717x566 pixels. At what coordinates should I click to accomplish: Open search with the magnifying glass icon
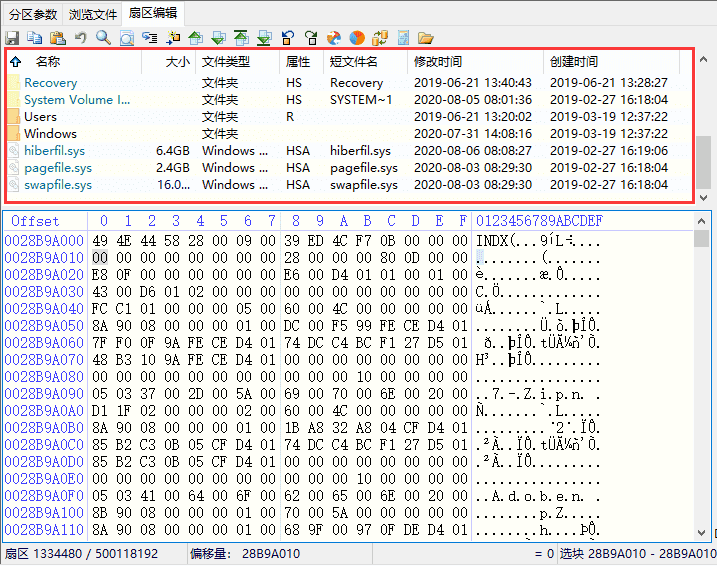(x=103, y=38)
